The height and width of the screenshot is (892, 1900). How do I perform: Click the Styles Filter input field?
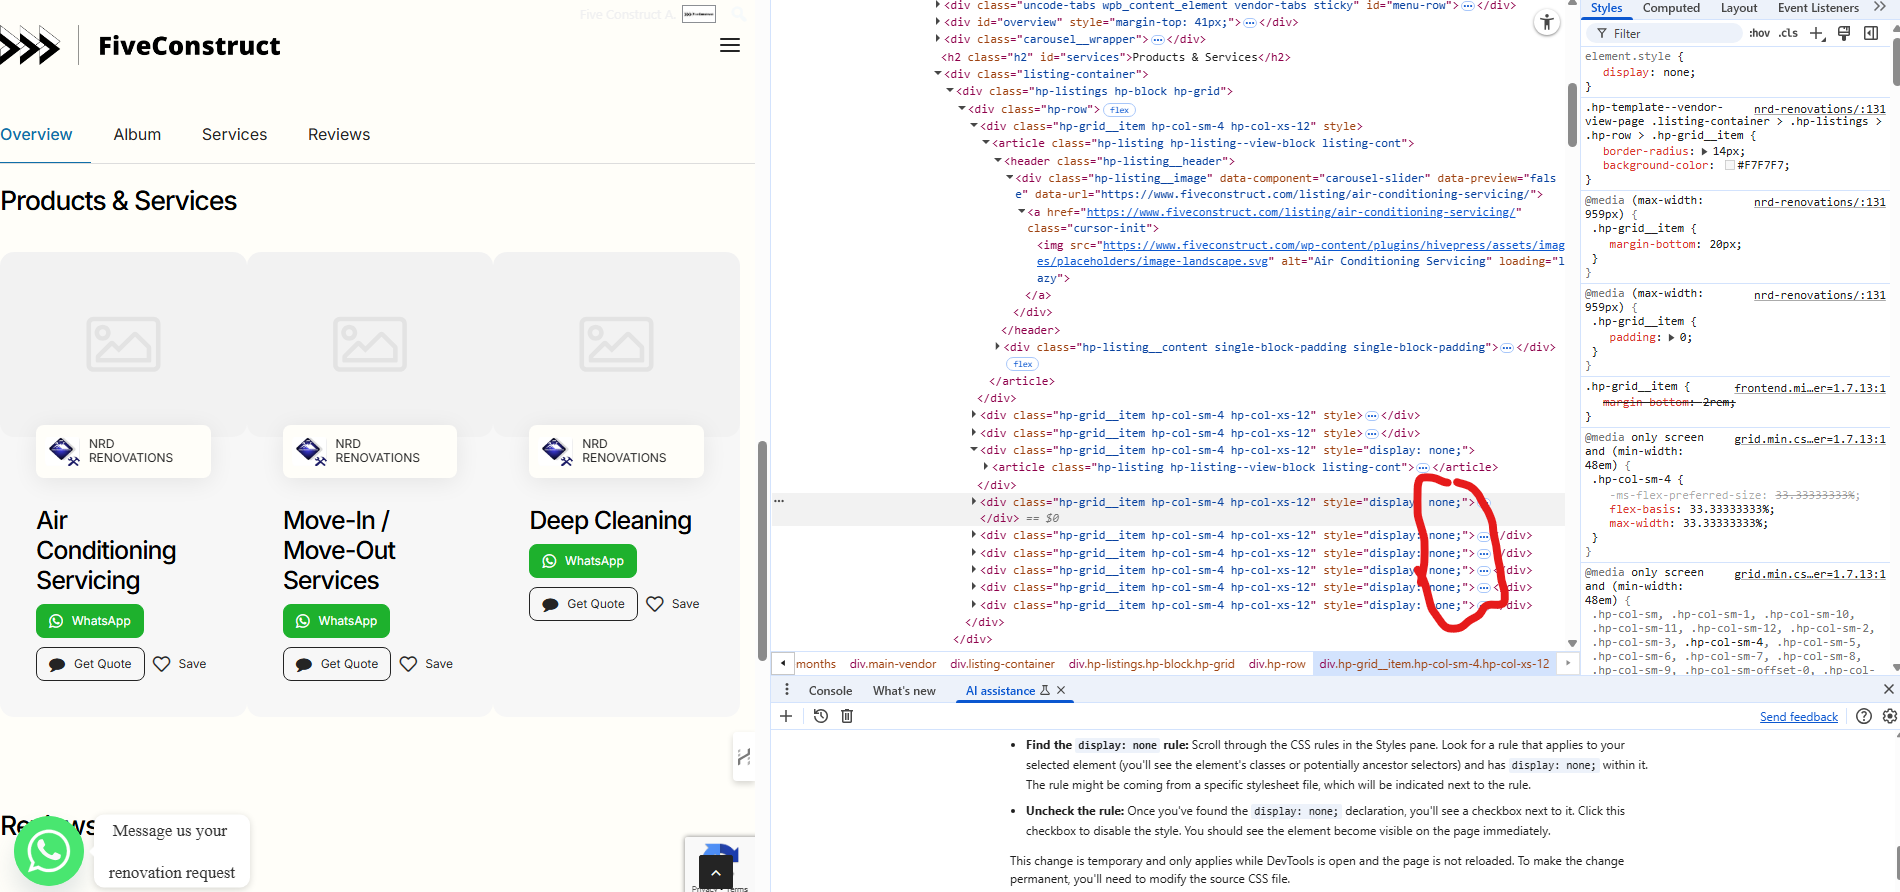click(x=1663, y=33)
